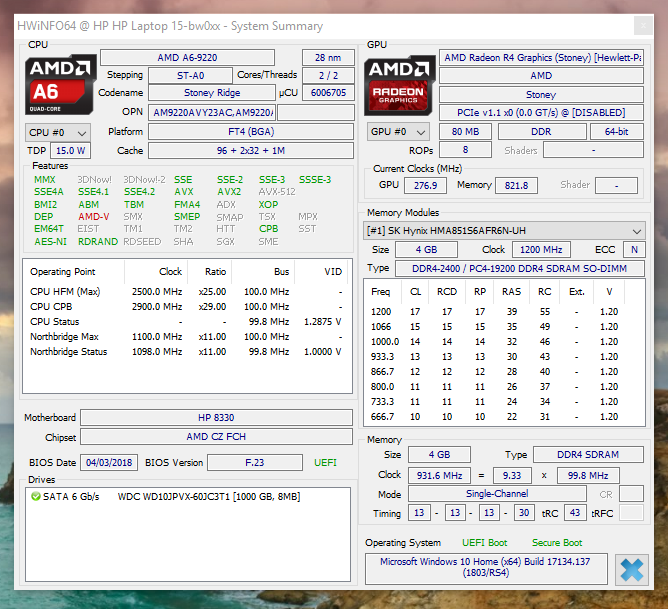Click the blue X close icon

tap(631, 570)
